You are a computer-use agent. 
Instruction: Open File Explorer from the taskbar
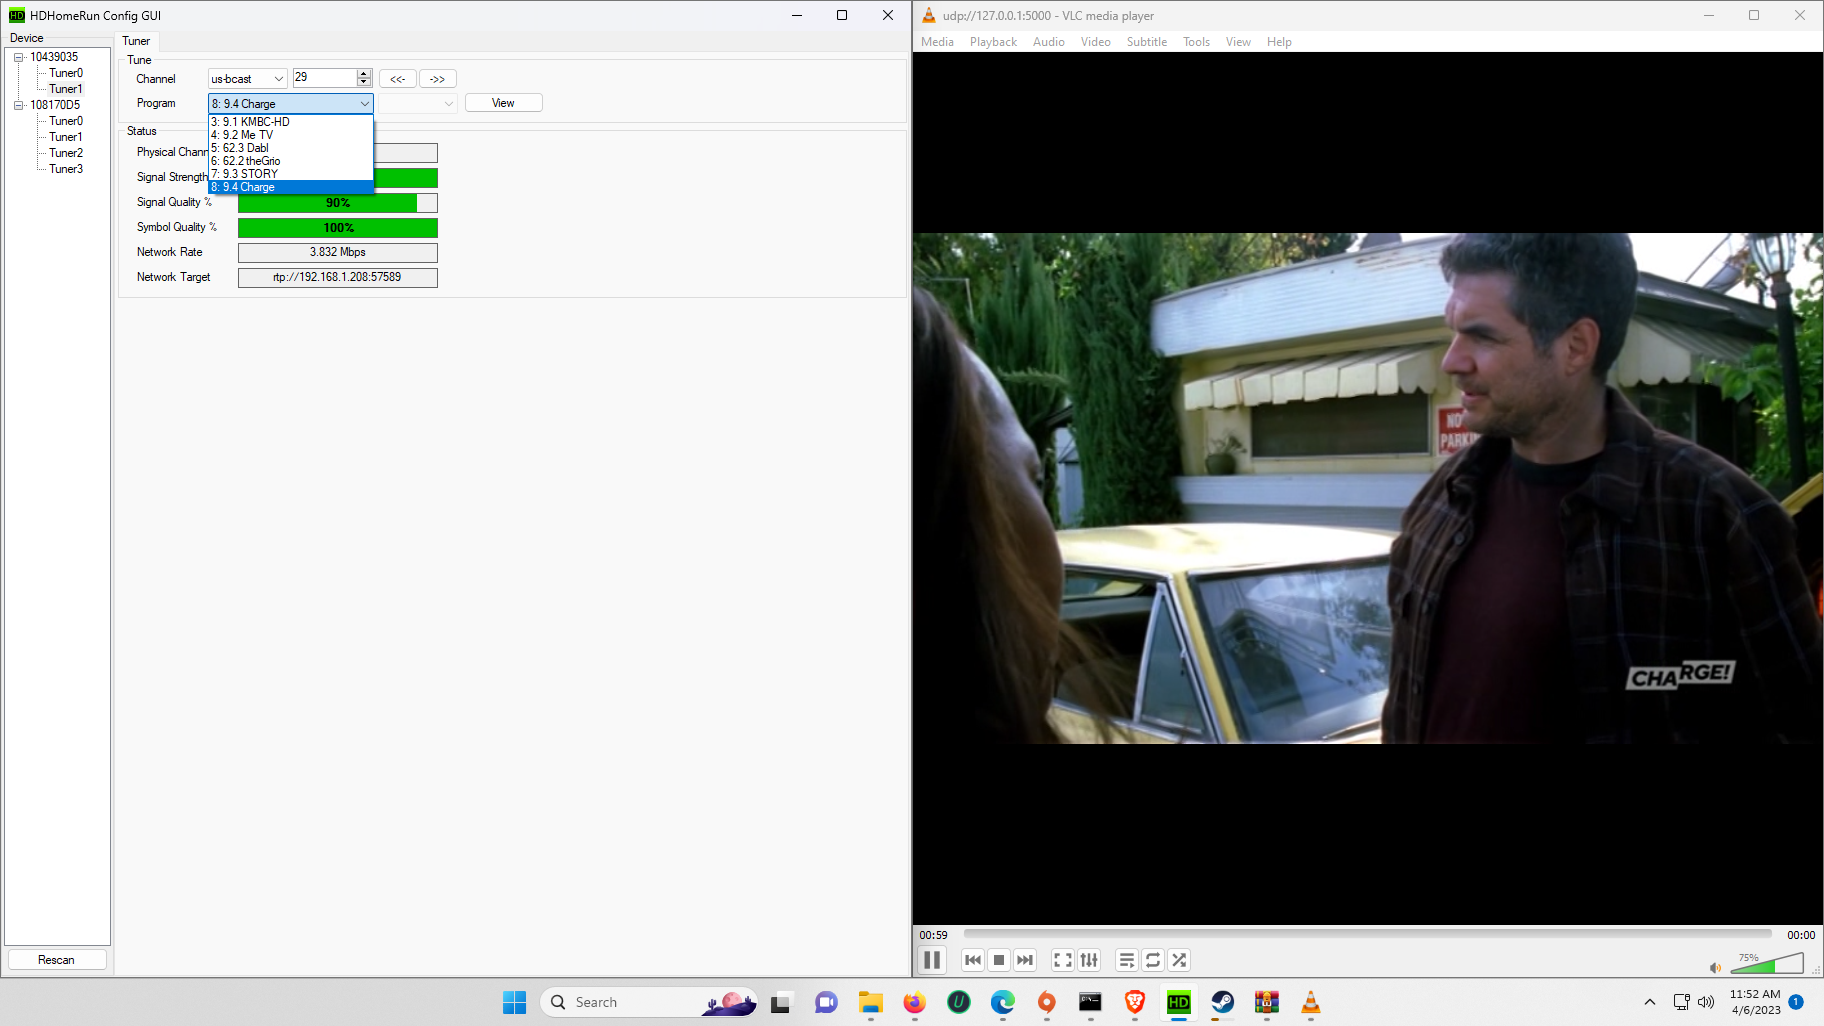point(870,1002)
